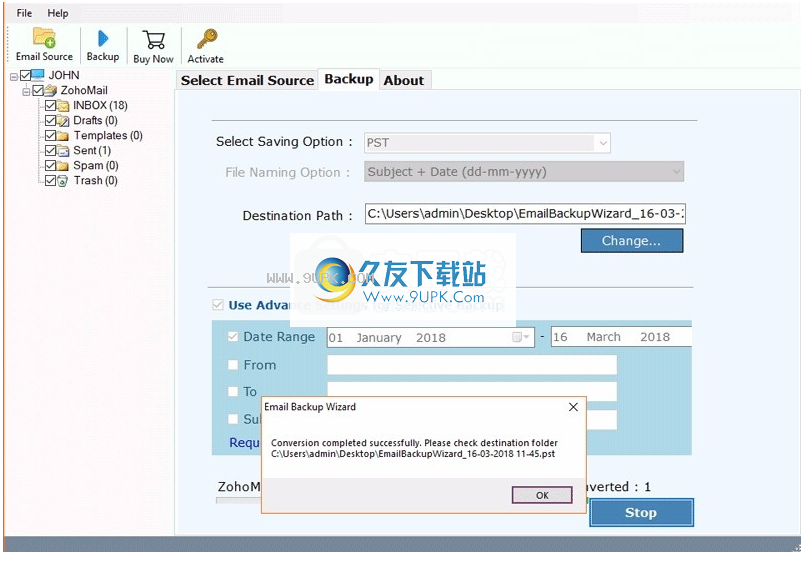Switch to the Backup tab
The width and height of the screenshot is (806, 561).
(349, 79)
